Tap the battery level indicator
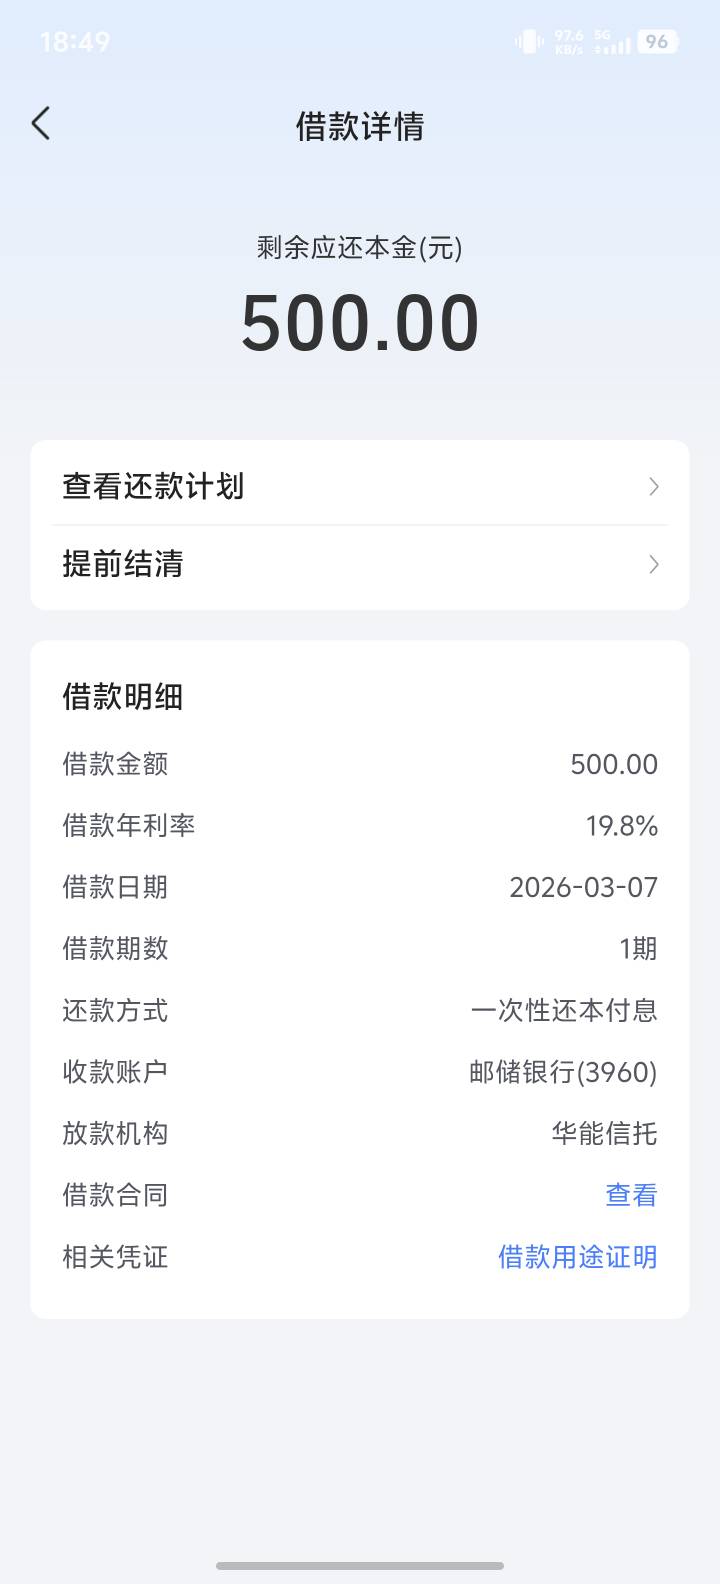This screenshot has height=1584, width=720. (x=657, y=42)
